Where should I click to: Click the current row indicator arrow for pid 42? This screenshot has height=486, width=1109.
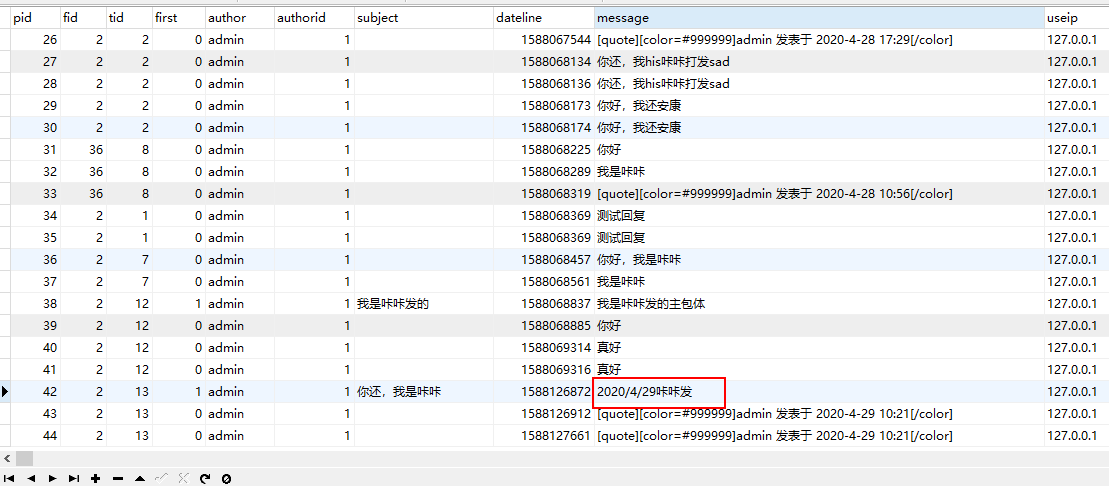click(x=5, y=391)
